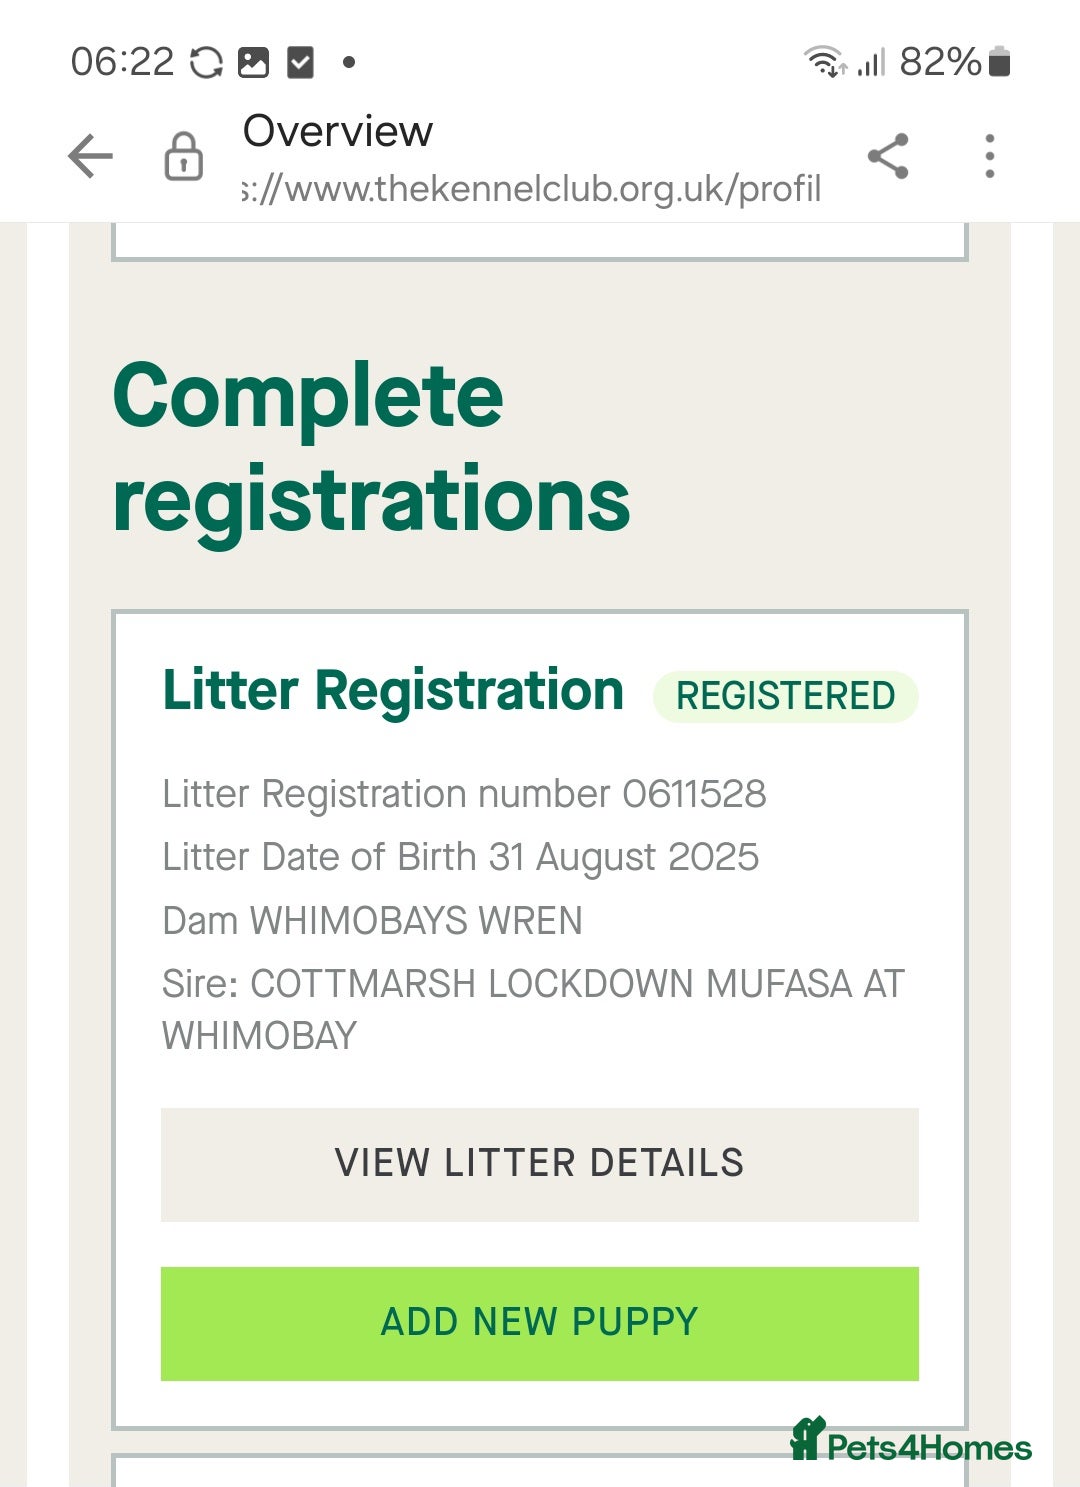The width and height of the screenshot is (1080, 1487).
Task: Open the three-dot overflow menu
Action: (x=989, y=157)
